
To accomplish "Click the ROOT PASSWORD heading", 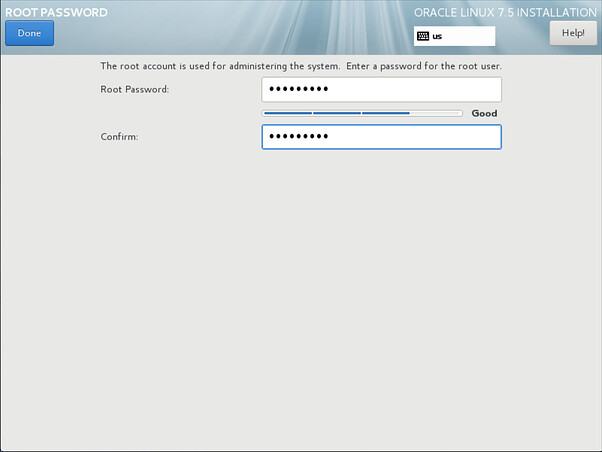I will point(56,12).
